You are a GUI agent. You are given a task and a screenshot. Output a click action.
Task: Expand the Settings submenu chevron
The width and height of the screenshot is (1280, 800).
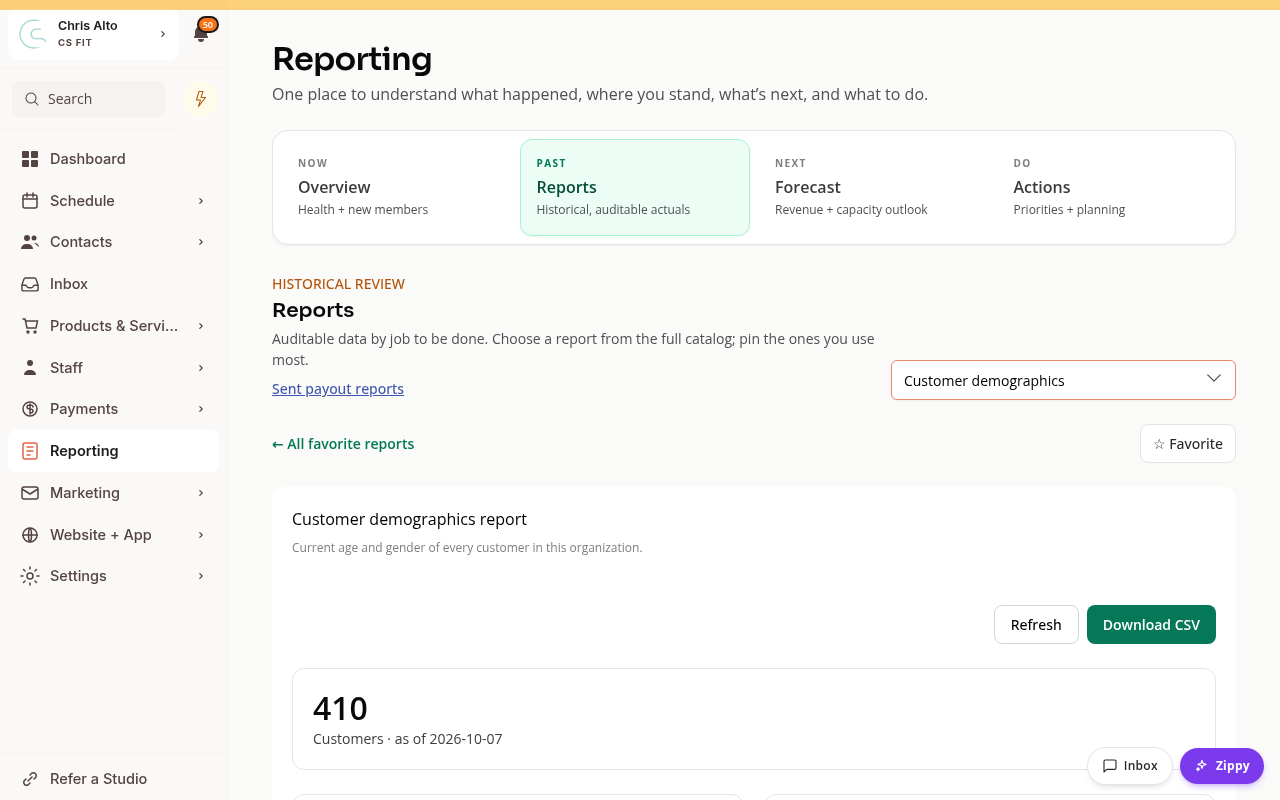coord(201,576)
